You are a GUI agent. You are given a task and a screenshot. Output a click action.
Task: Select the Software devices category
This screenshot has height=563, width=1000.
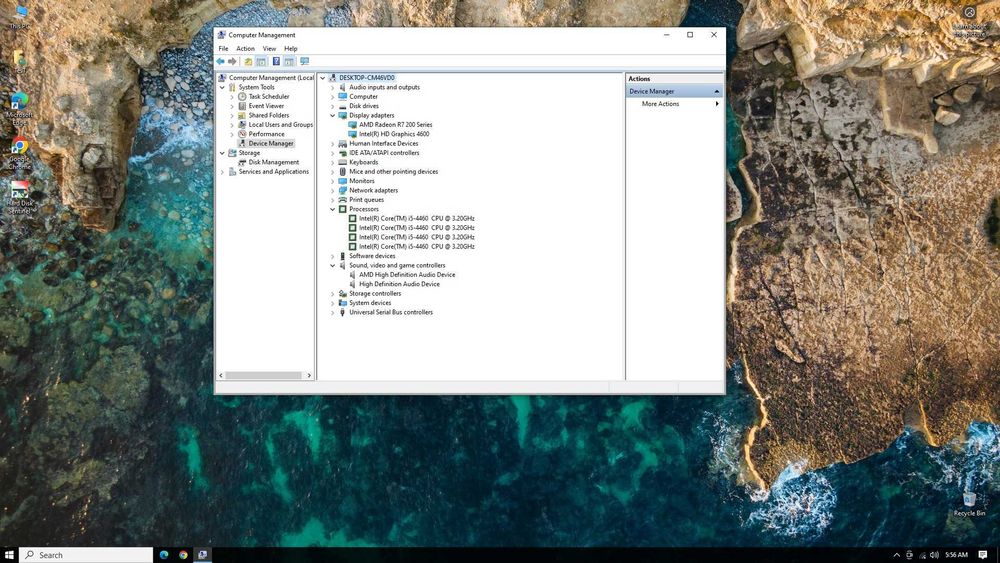point(372,256)
